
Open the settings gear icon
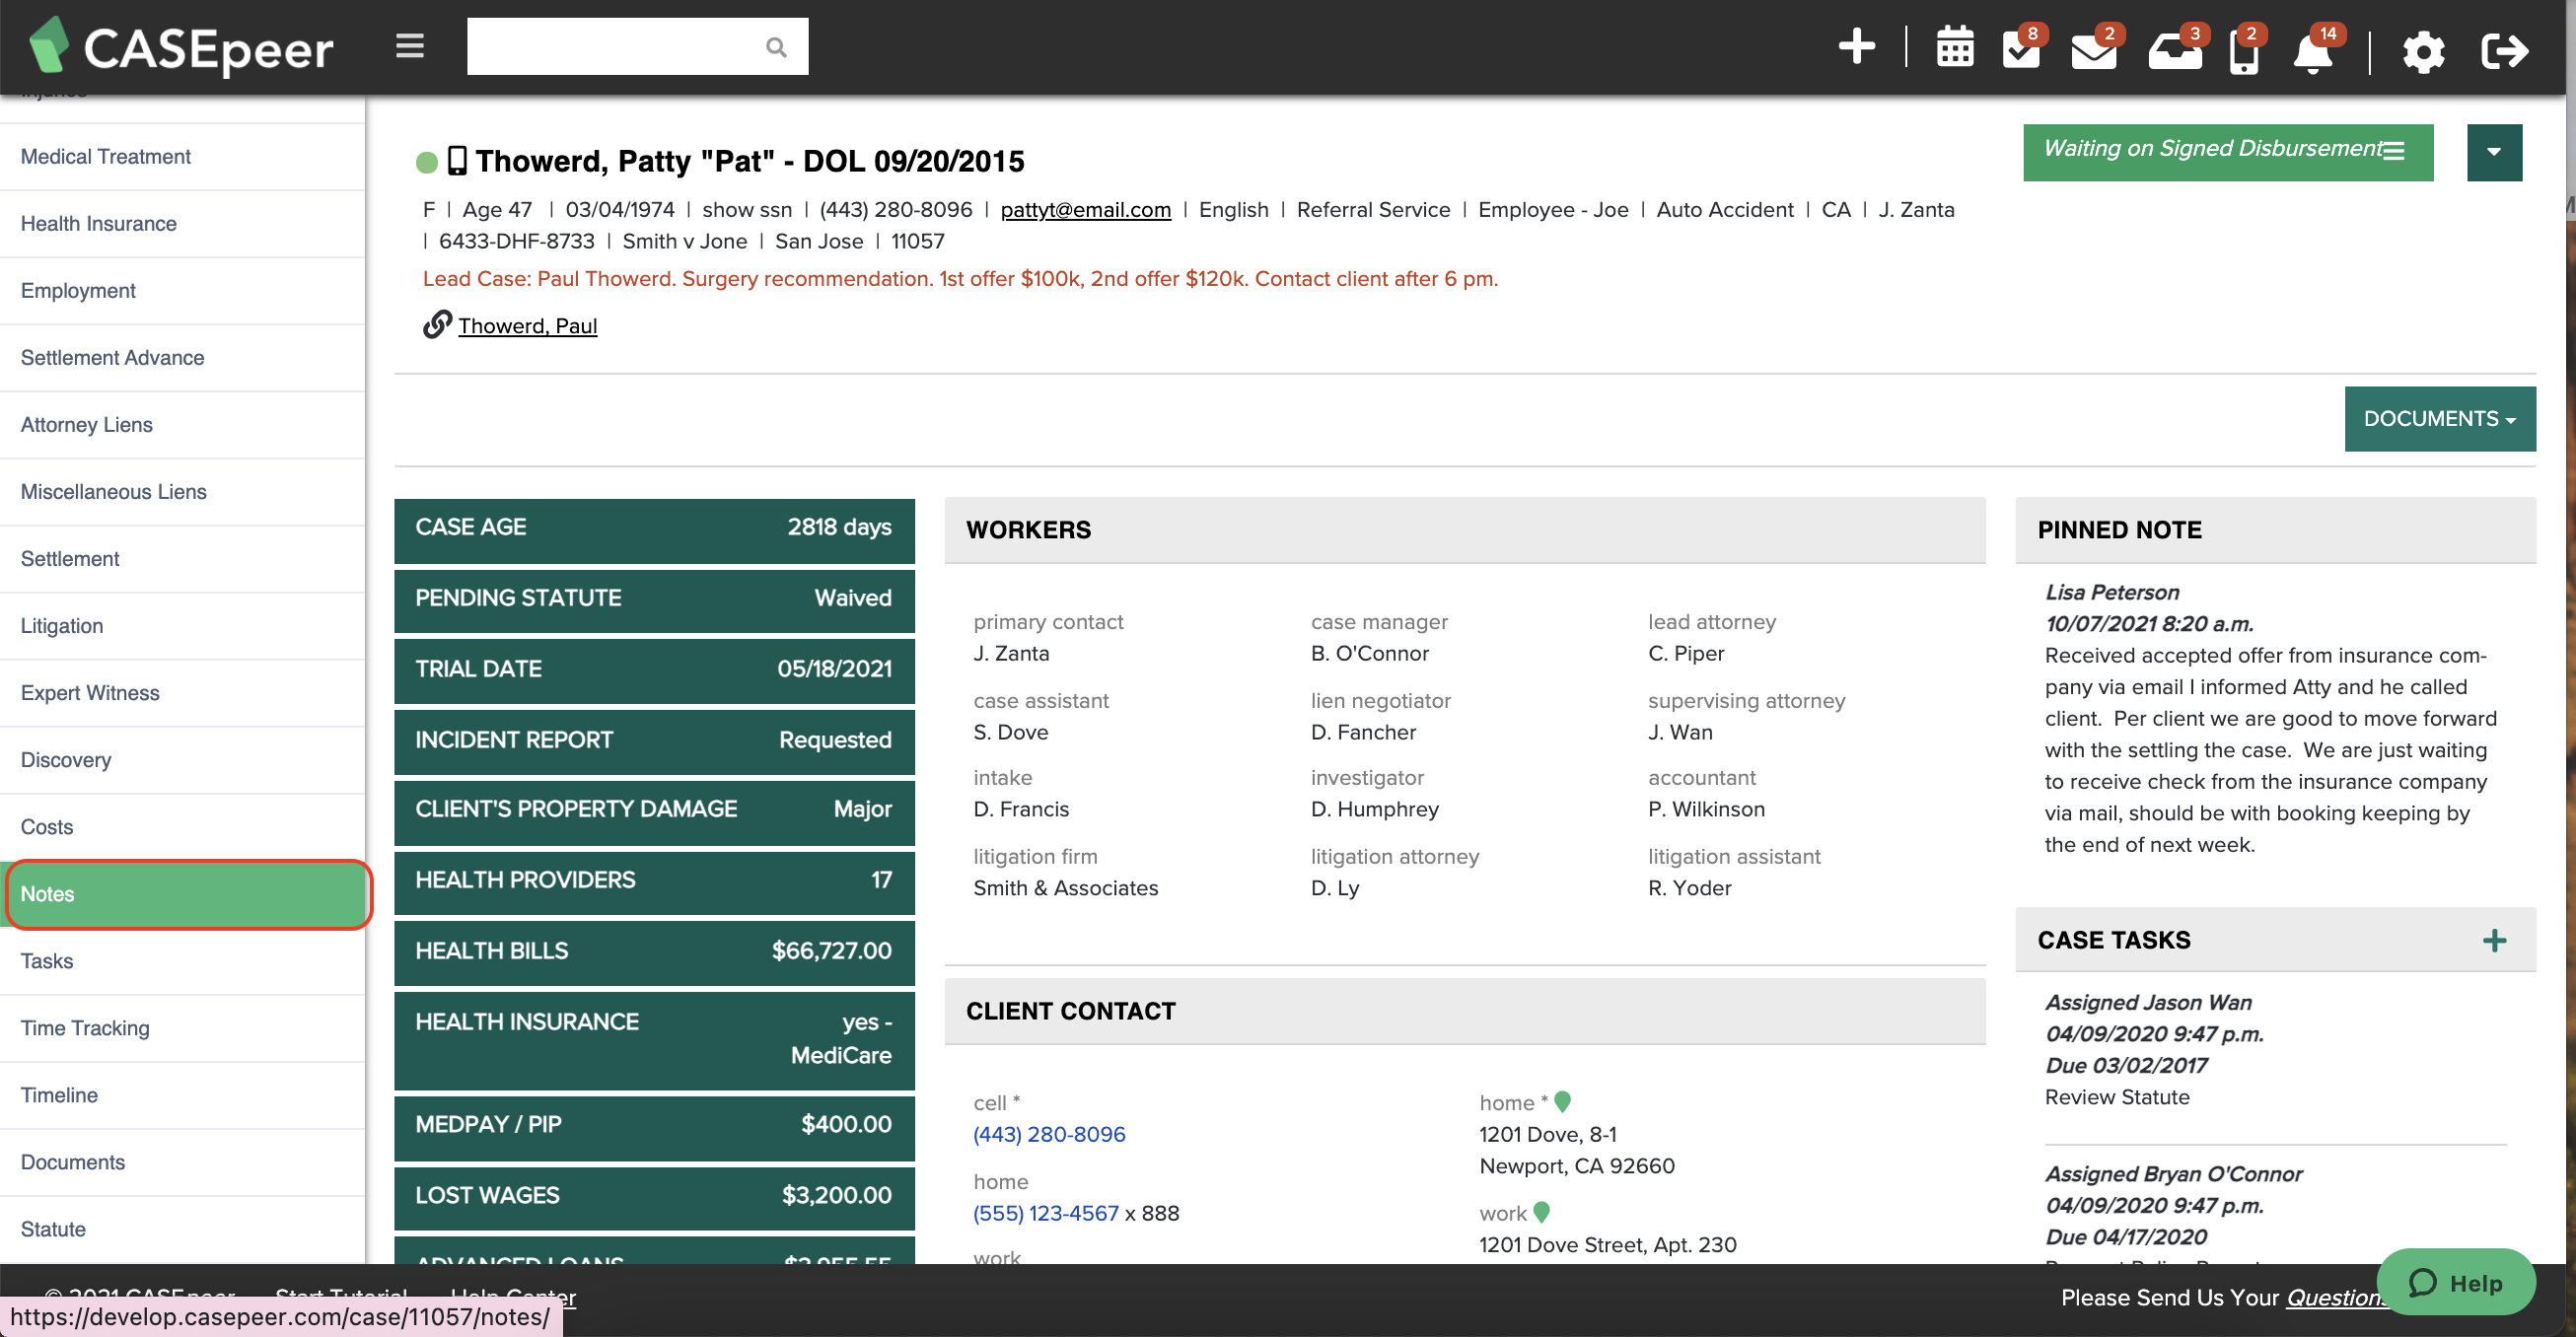click(2423, 50)
